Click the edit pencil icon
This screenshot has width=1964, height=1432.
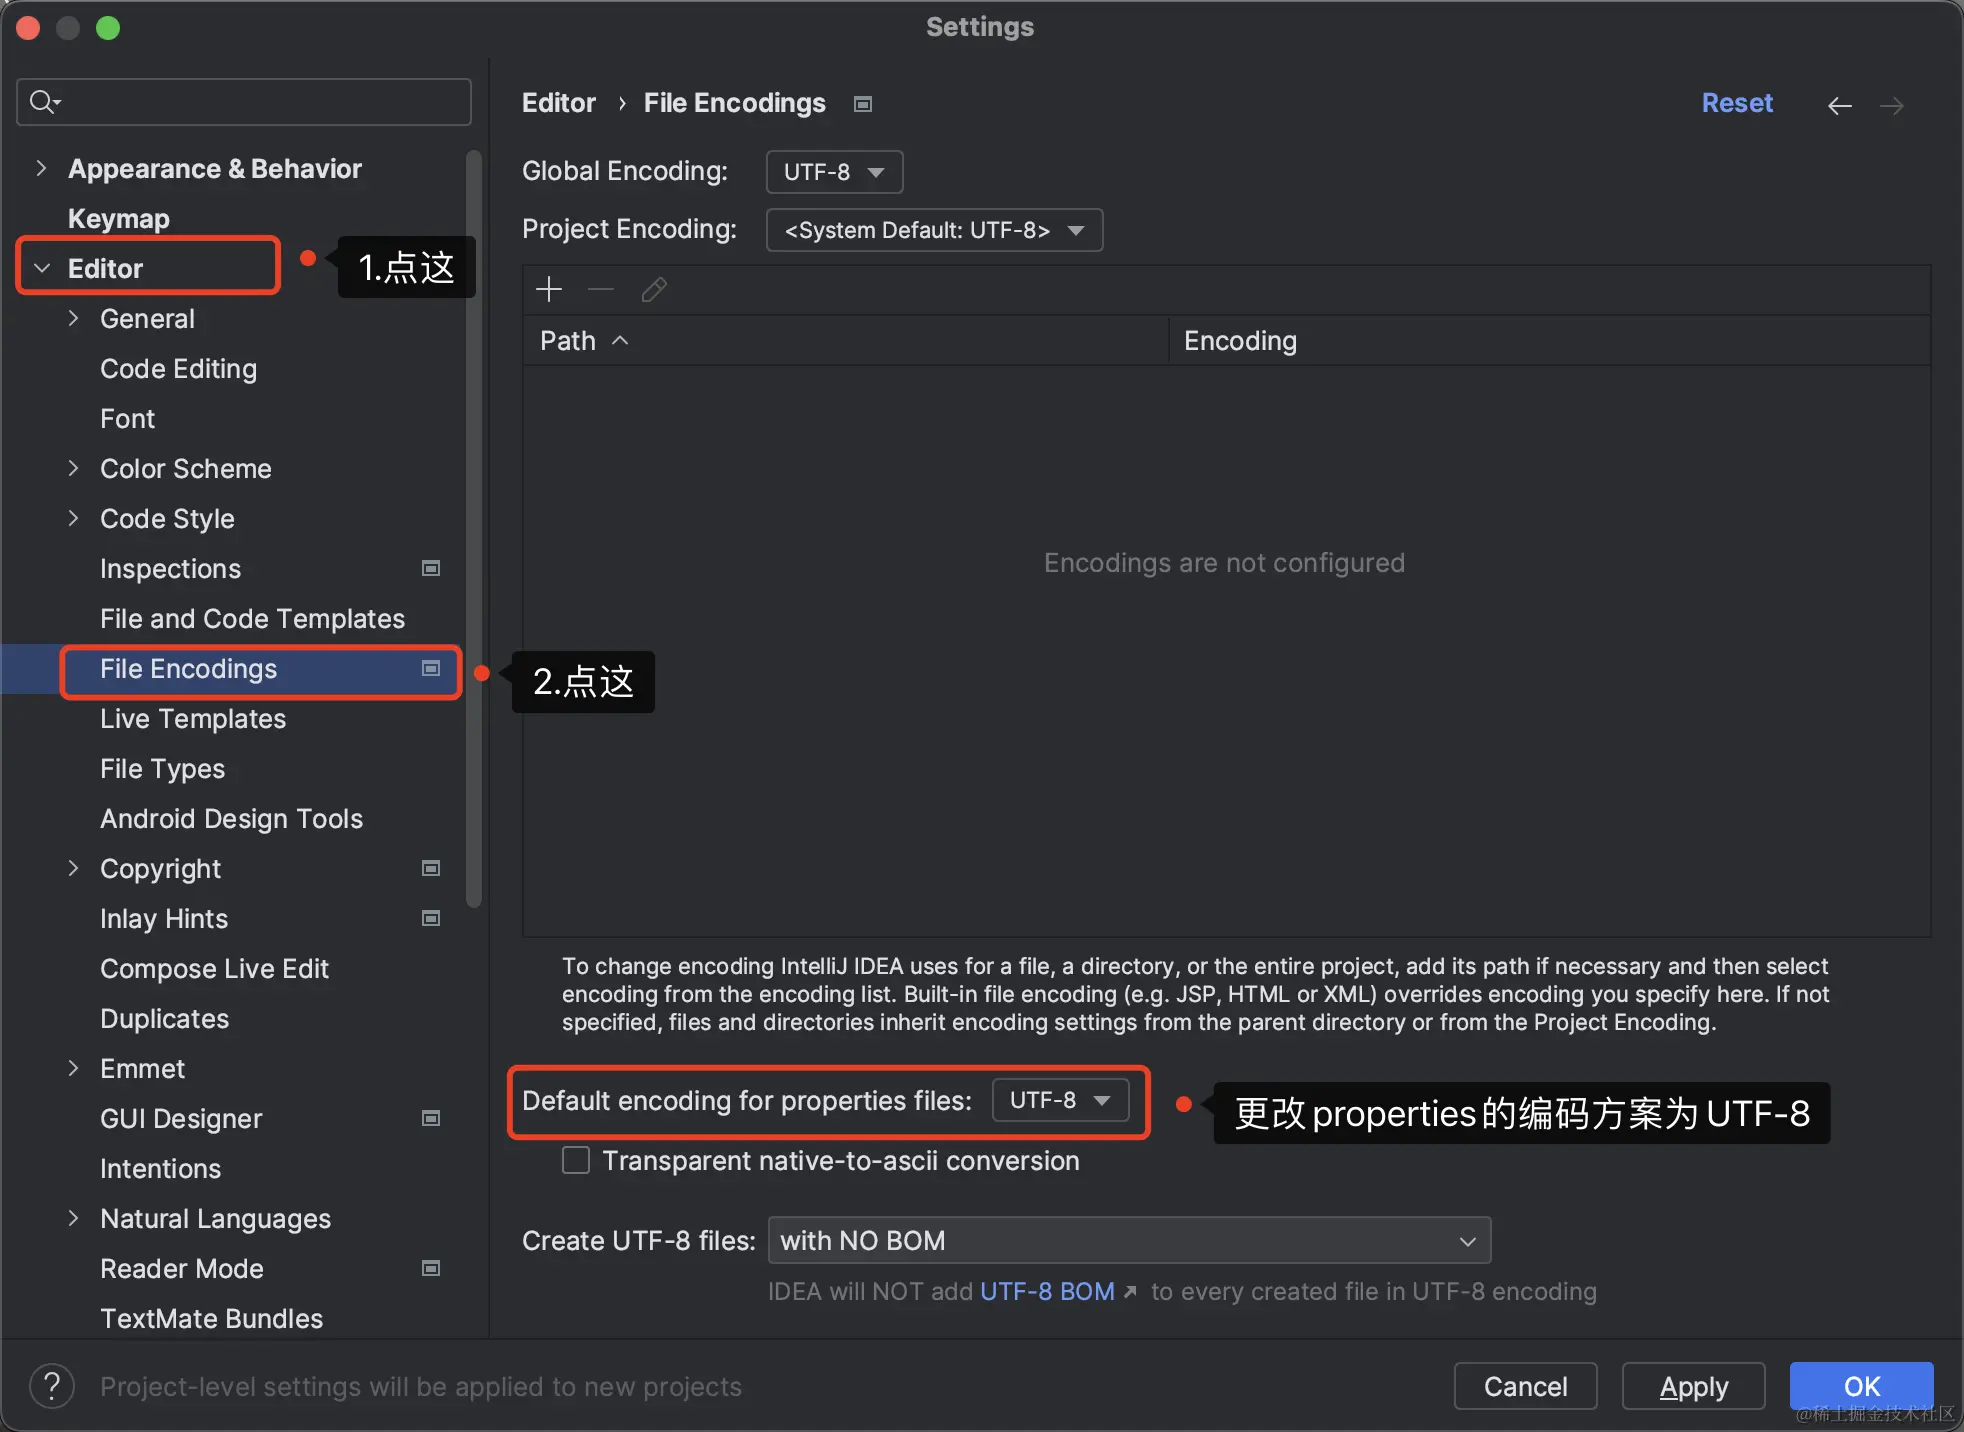coord(654,290)
